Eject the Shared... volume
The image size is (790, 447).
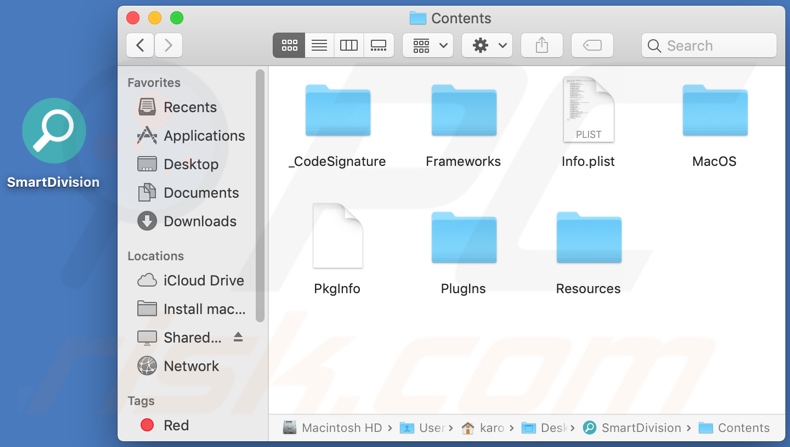[238, 337]
